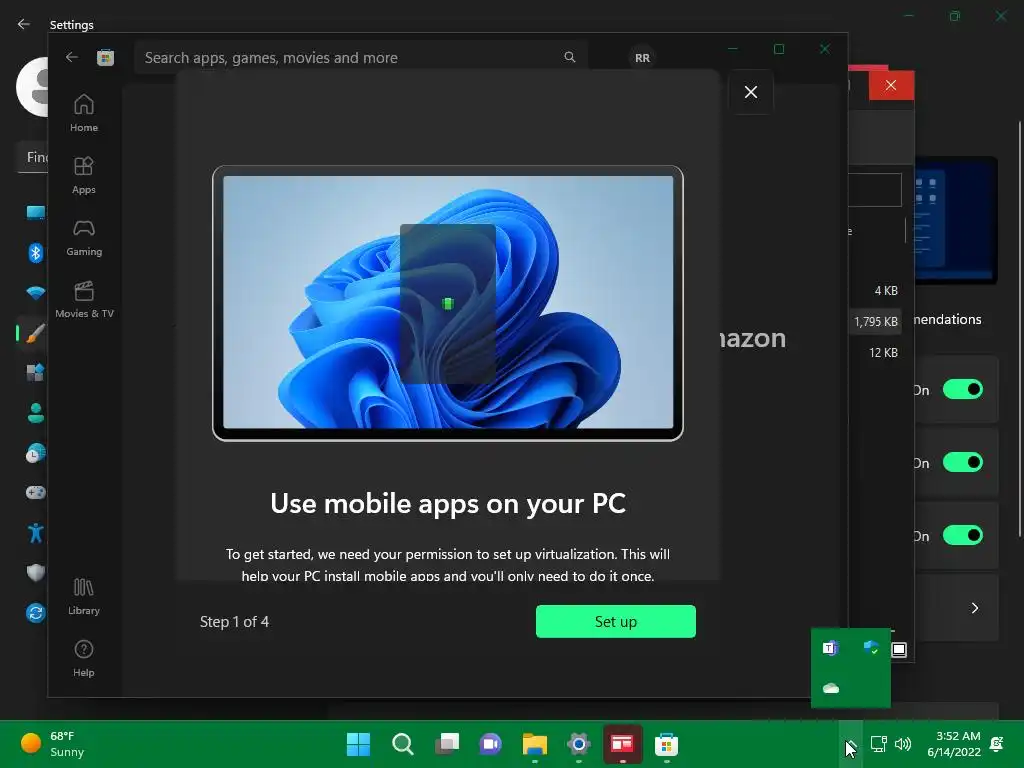Toggle the second On switch in Settings
The image size is (1024, 768).
(963, 462)
